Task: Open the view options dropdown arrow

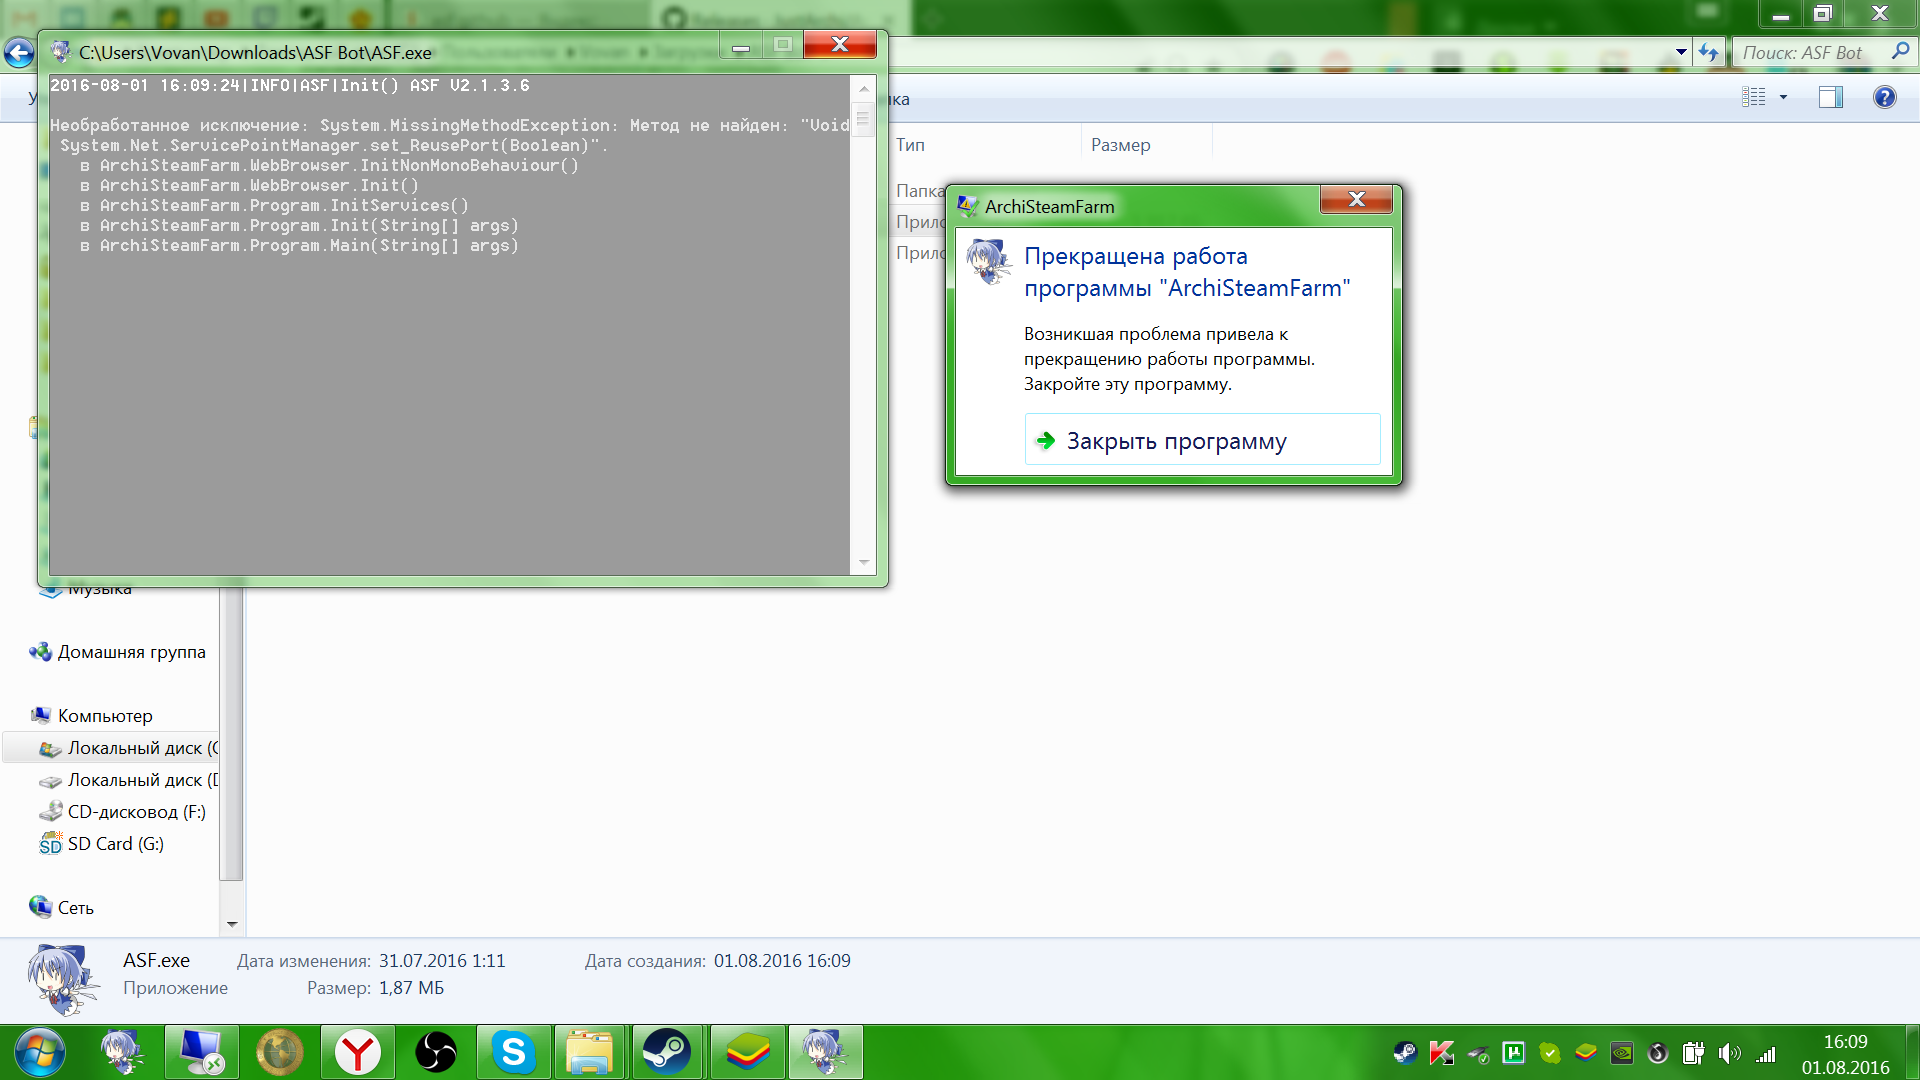Action: point(1783,97)
